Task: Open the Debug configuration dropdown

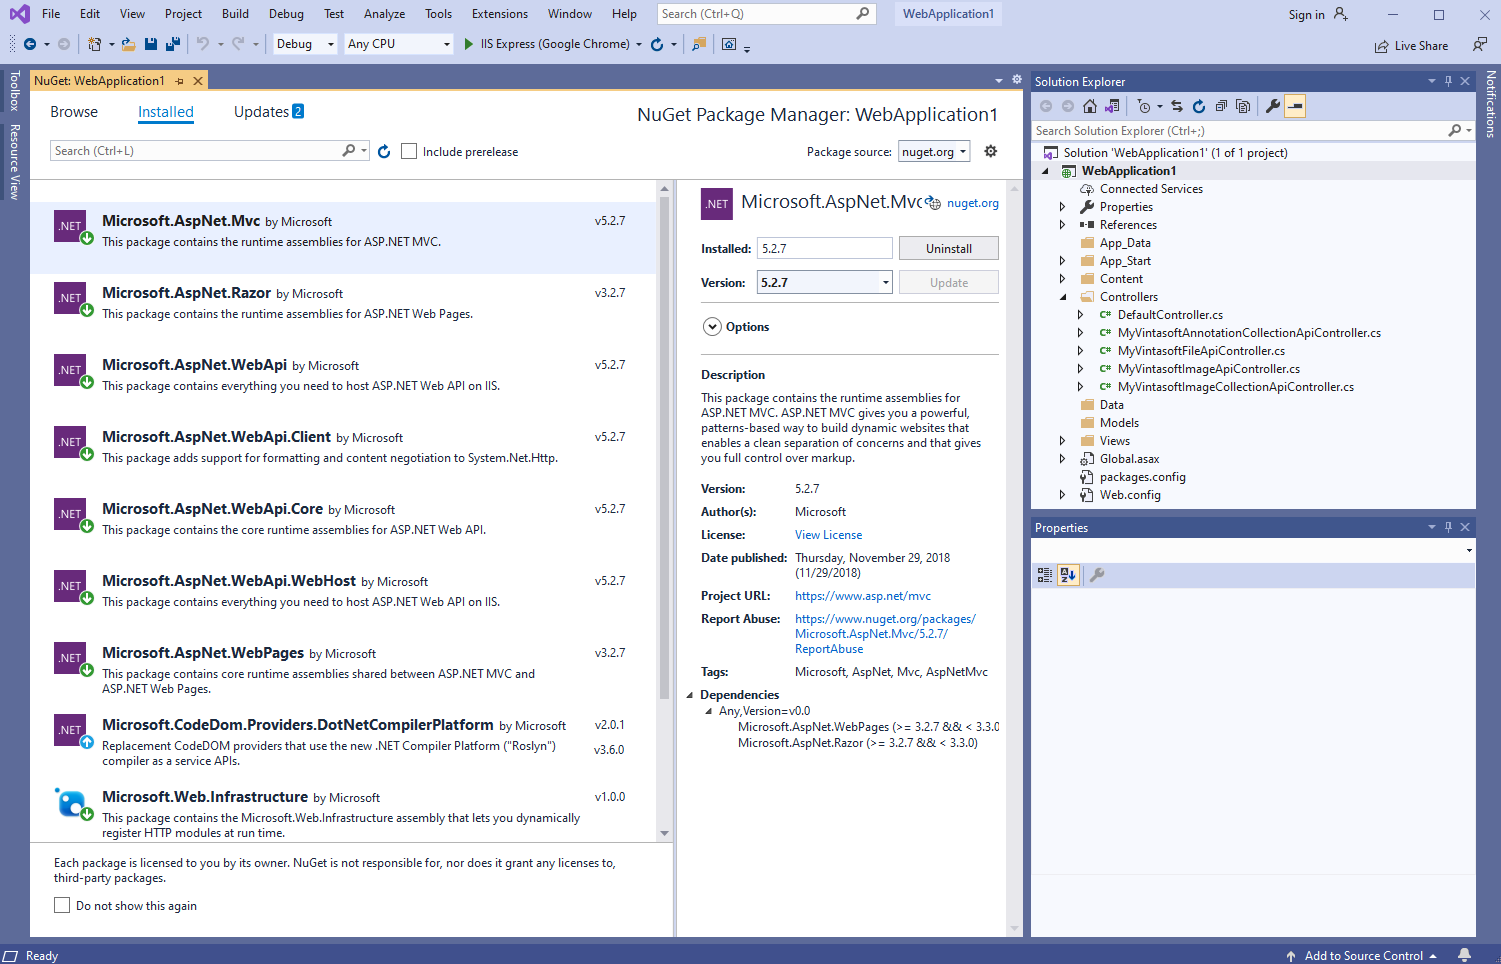Action: coord(305,44)
